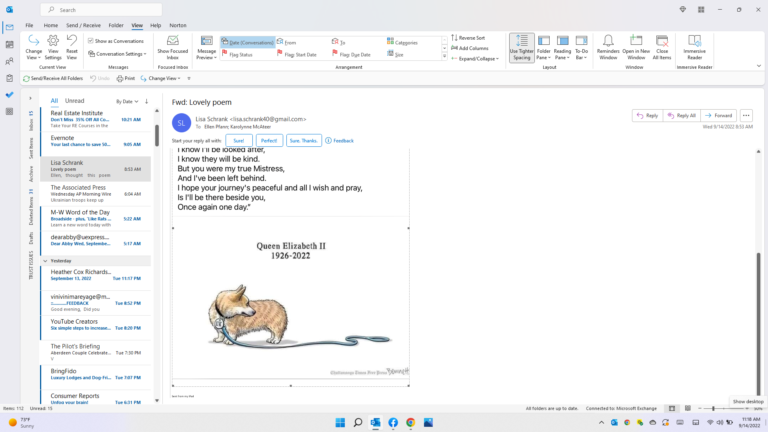This screenshot has width=768, height=432.
Task: Open View Settings gear
Action: click(53, 48)
